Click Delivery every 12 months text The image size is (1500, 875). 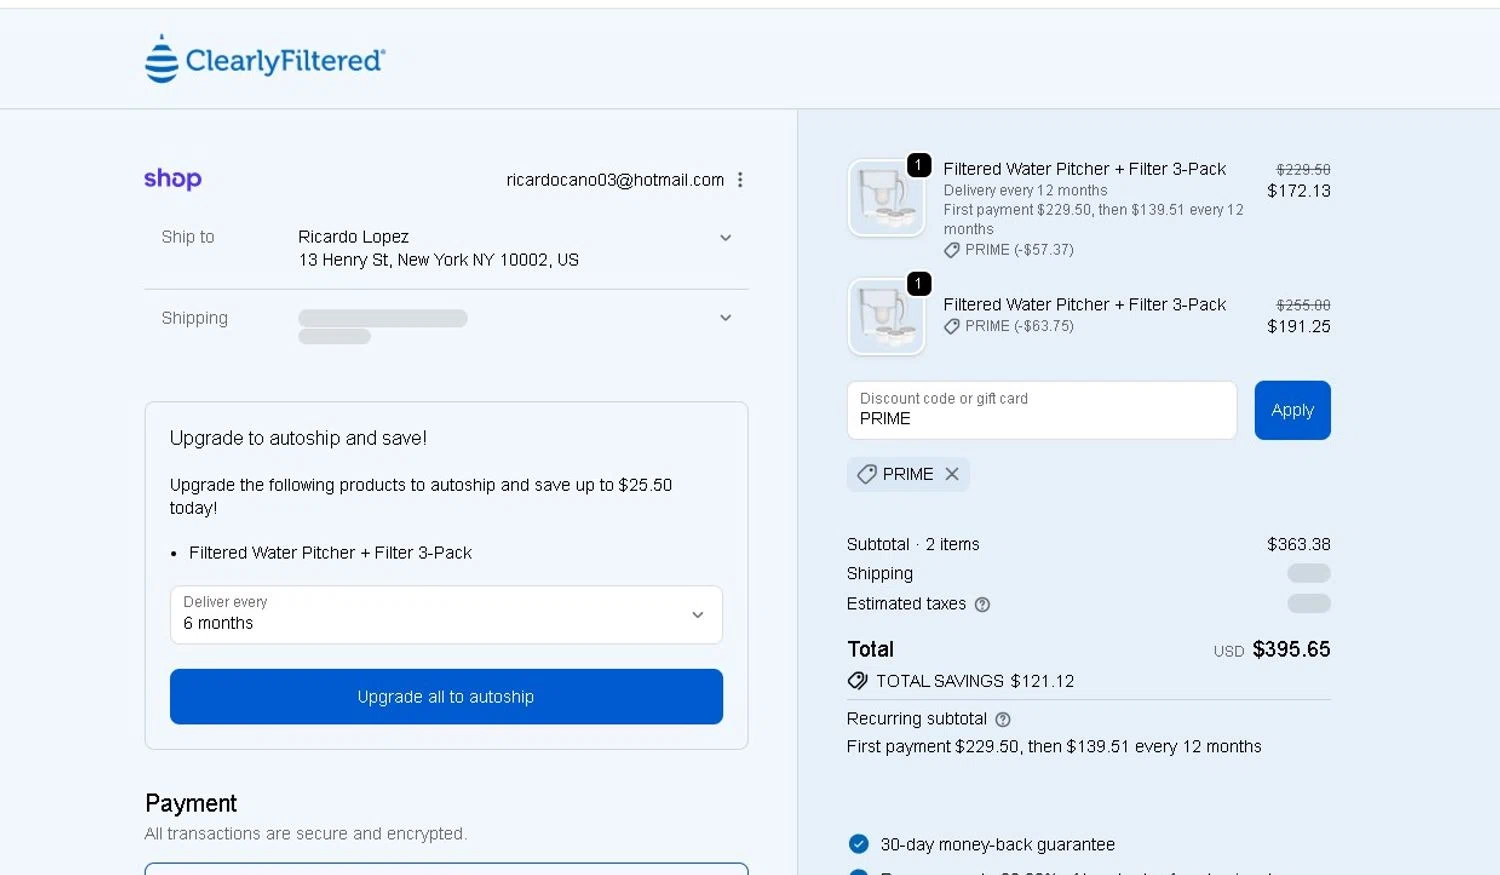coord(1025,190)
